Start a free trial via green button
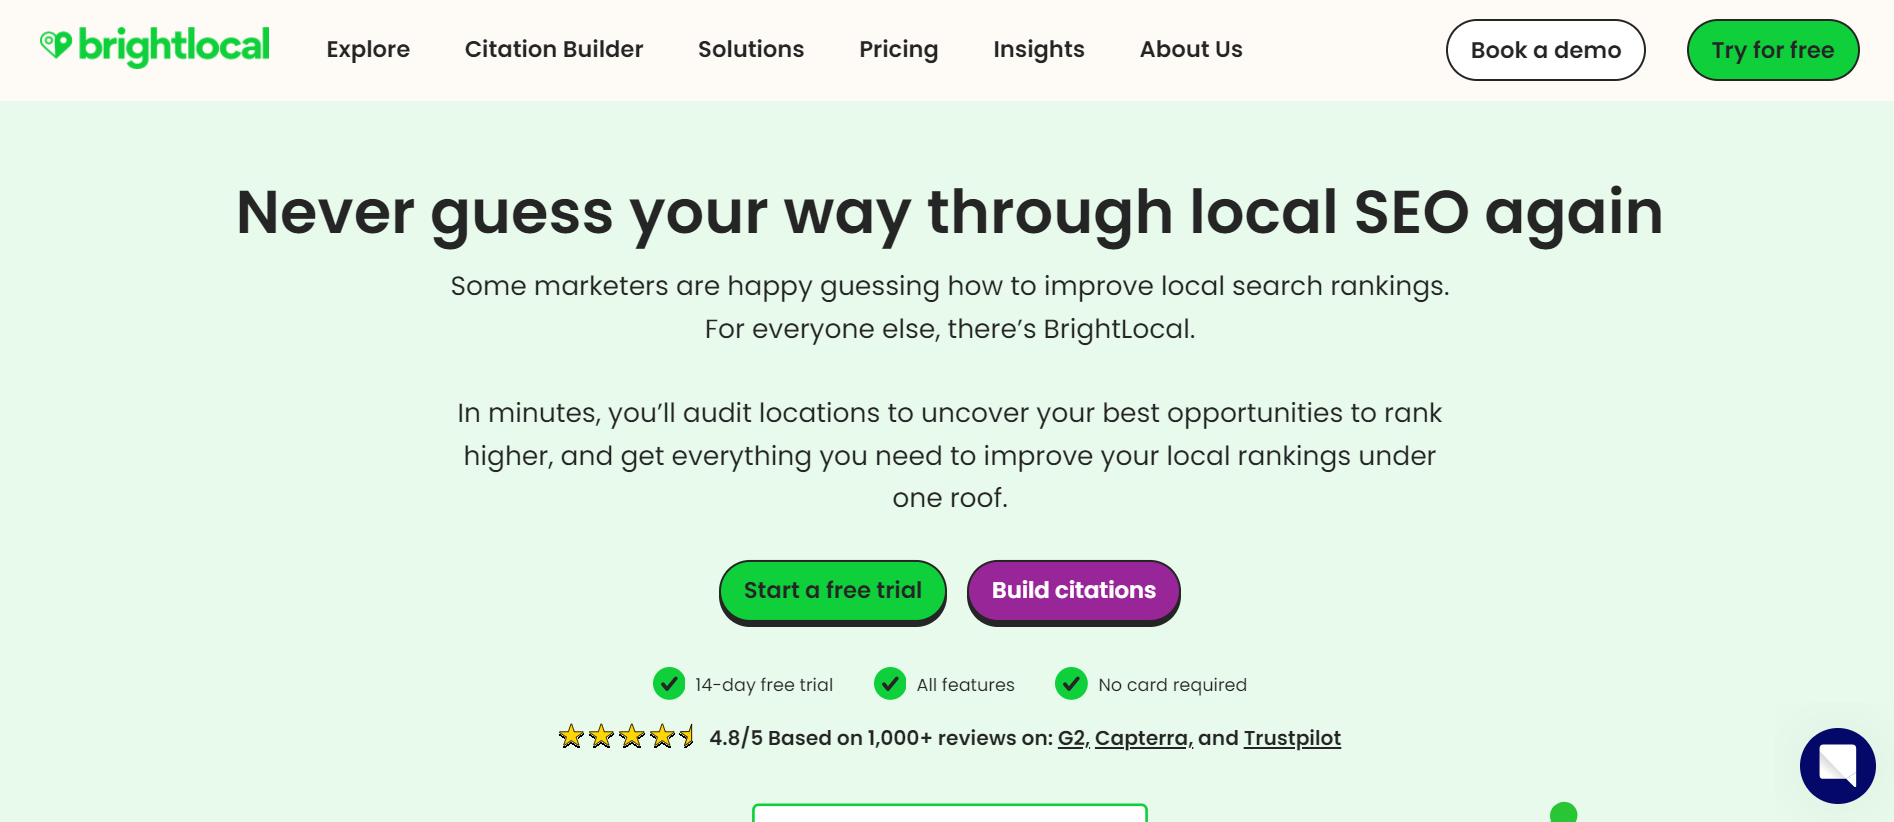Screen dimensions: 1894x822 tap(833, 591)
